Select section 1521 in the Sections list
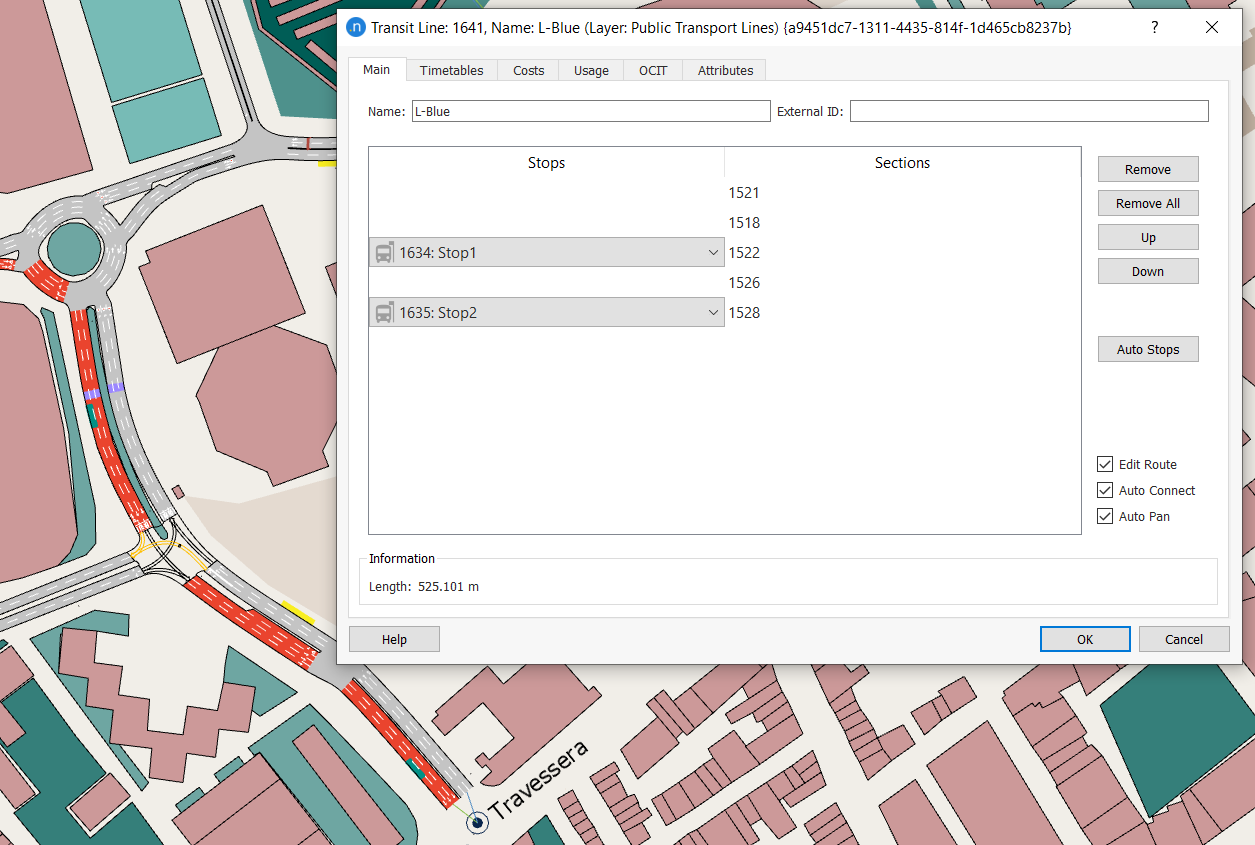Image resolution: width=1255 pixels, height=845 pixels. [744, 193]
